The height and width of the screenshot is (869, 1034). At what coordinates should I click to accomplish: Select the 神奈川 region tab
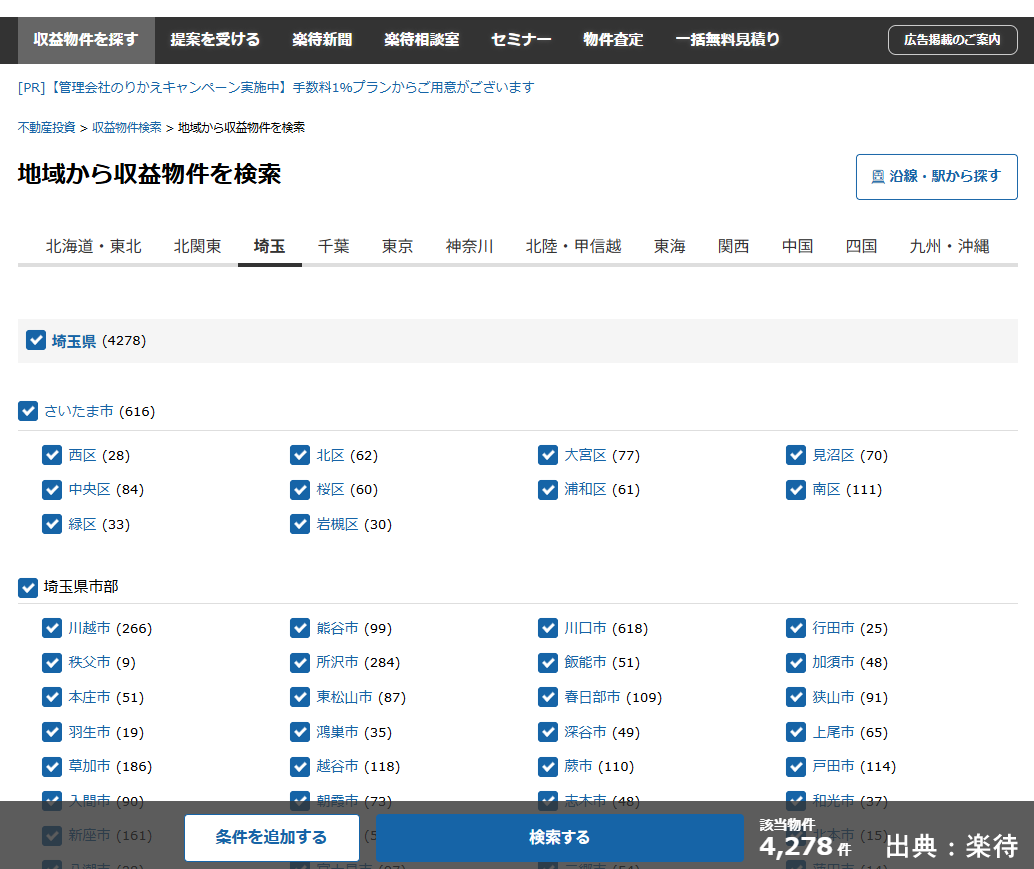(469, 246)
